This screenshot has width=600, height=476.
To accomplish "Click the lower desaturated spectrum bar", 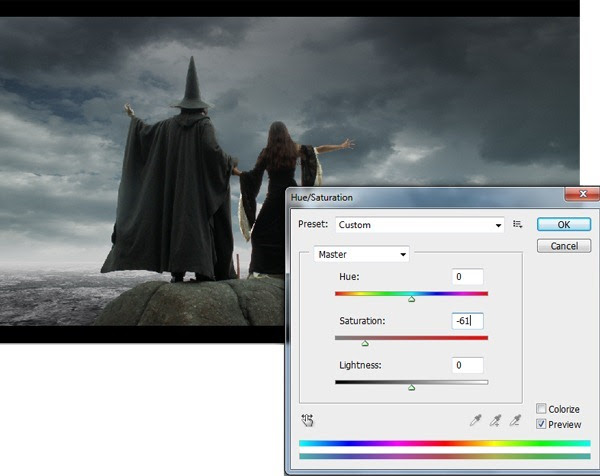I will point(445,456).
